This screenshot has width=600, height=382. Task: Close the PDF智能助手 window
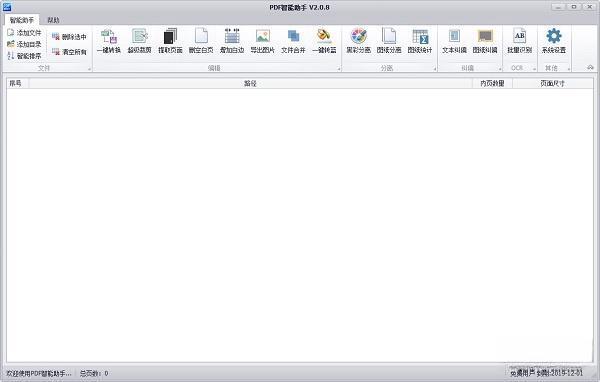(x=590, y=7)
